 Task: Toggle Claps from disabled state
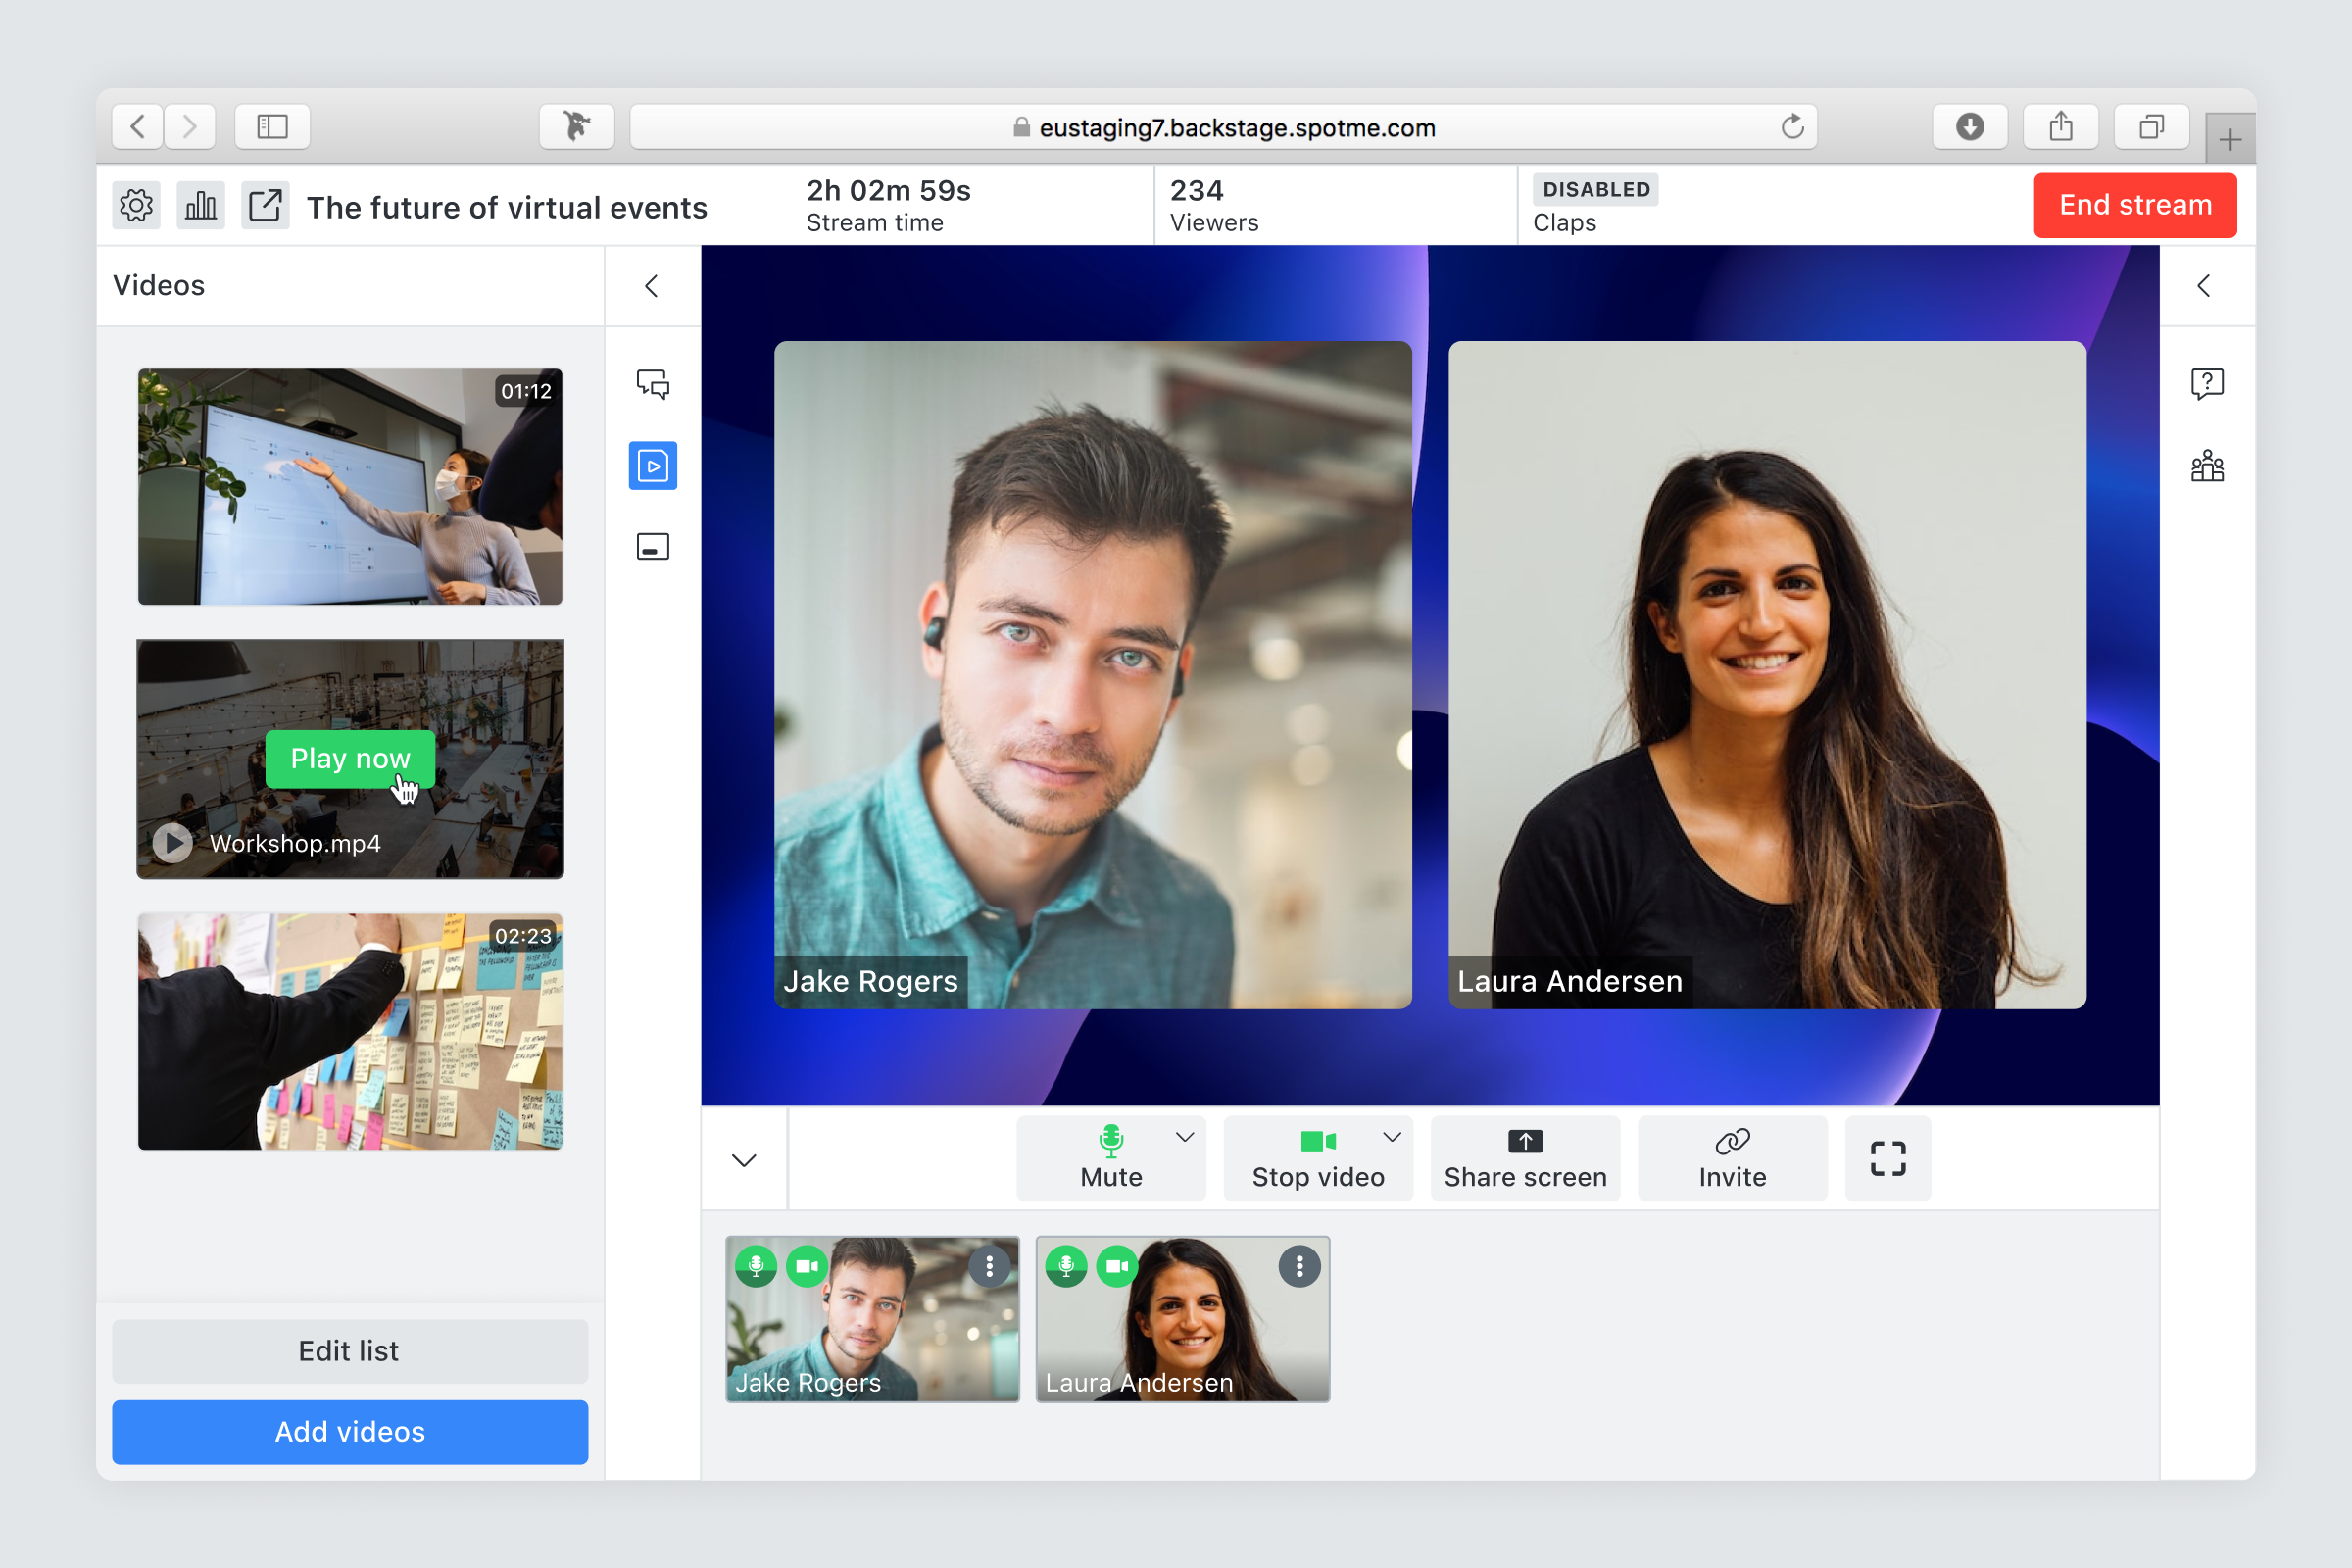(x=1594, y=189)
